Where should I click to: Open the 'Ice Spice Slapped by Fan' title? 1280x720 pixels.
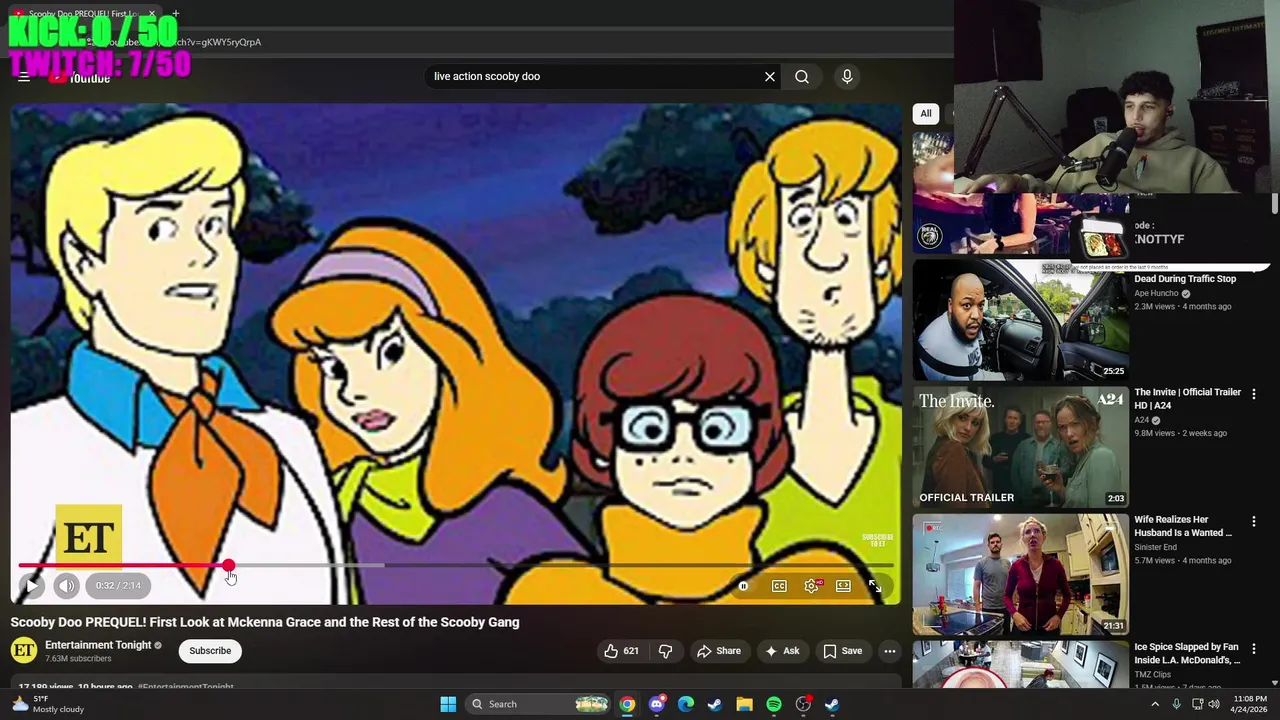click(x=1187, y=653)
